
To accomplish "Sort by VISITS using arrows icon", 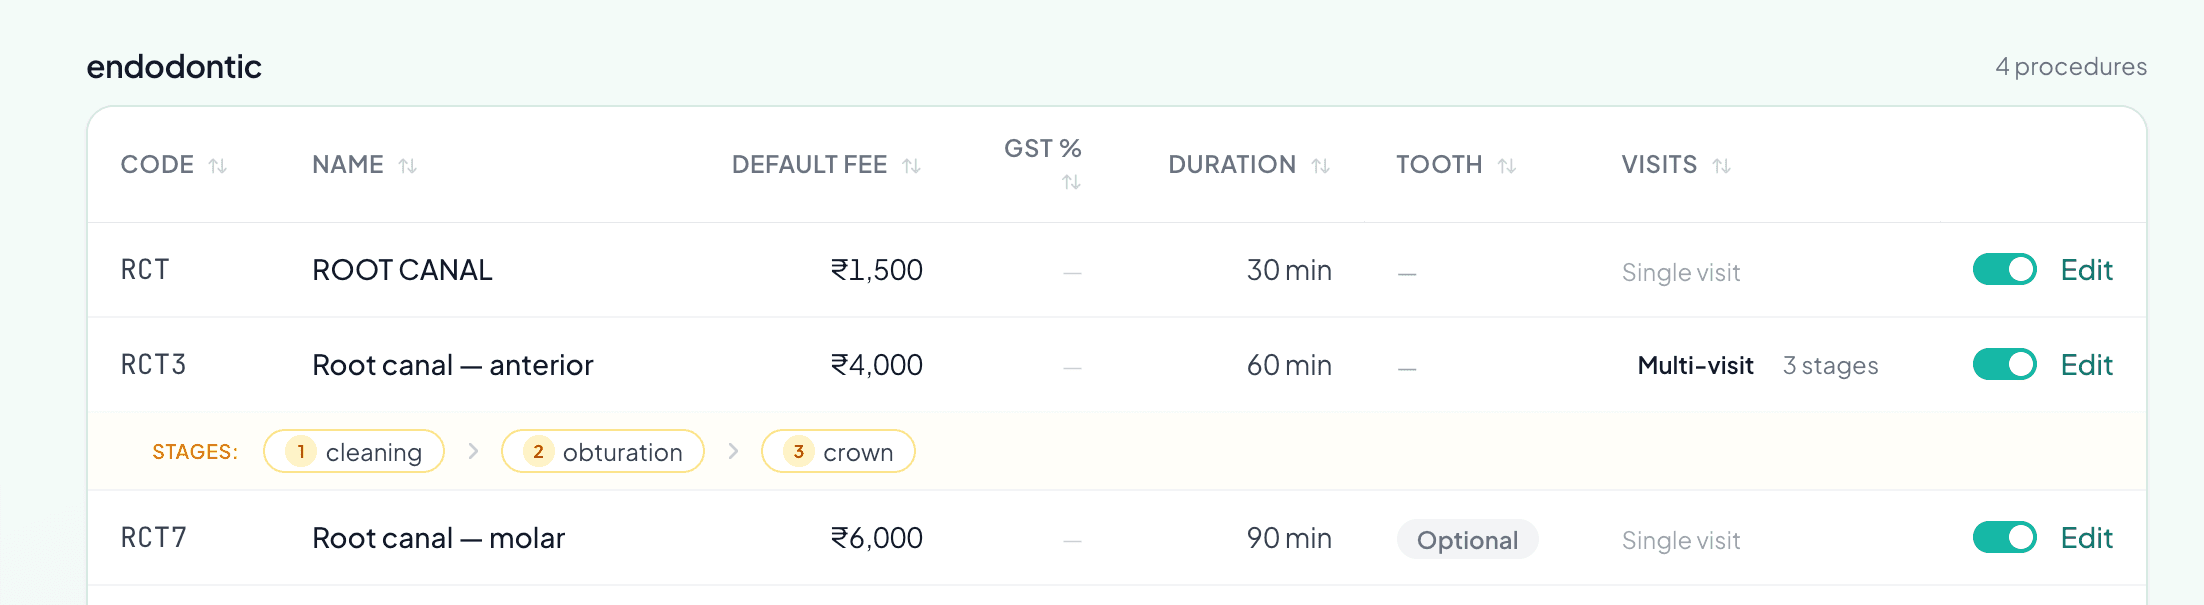I will click(1721, 166).
